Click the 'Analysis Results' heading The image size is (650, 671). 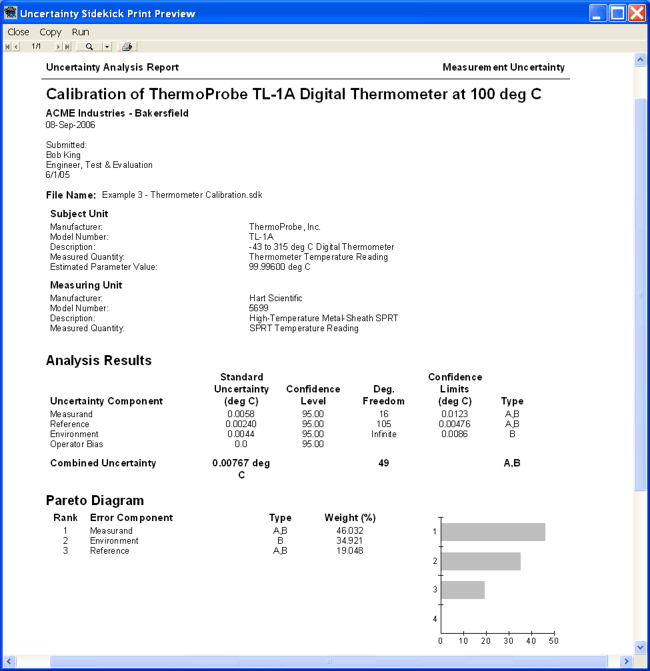pos(99,360)
